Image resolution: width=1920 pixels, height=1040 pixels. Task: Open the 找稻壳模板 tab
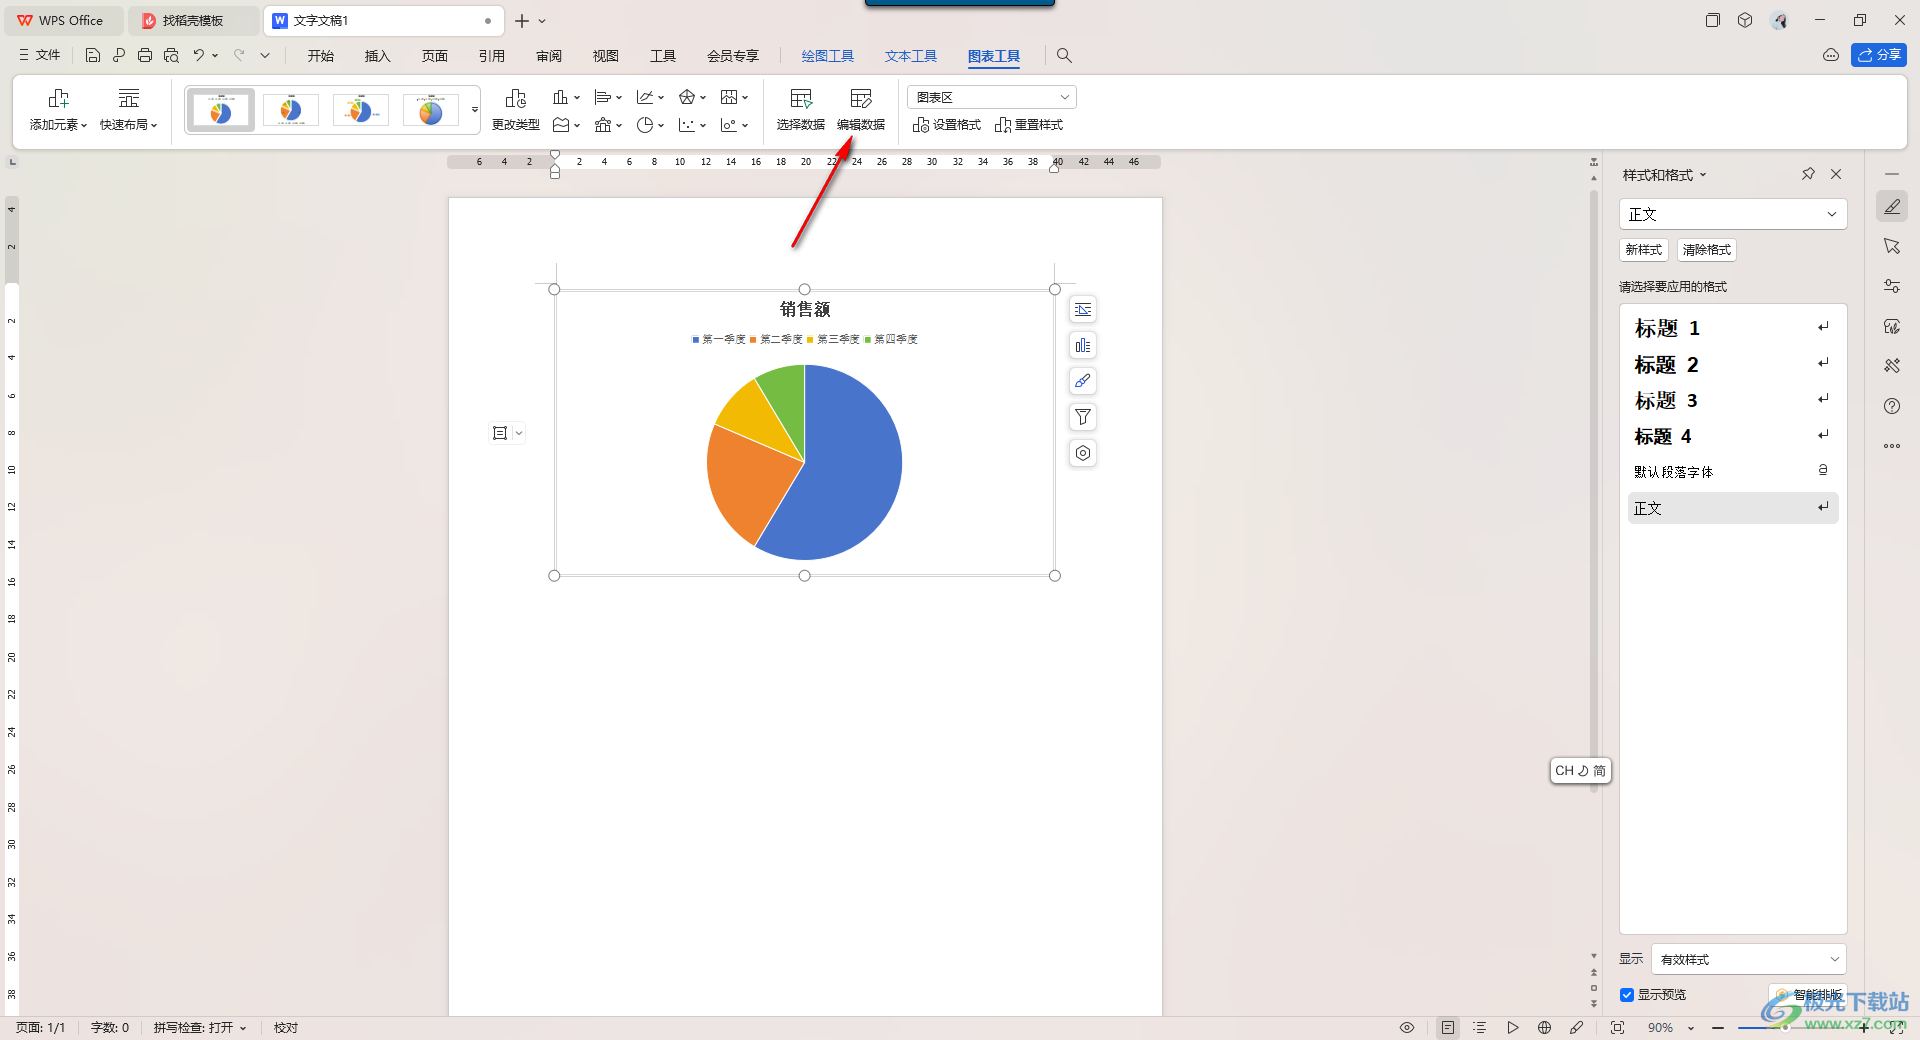point(193,20)
